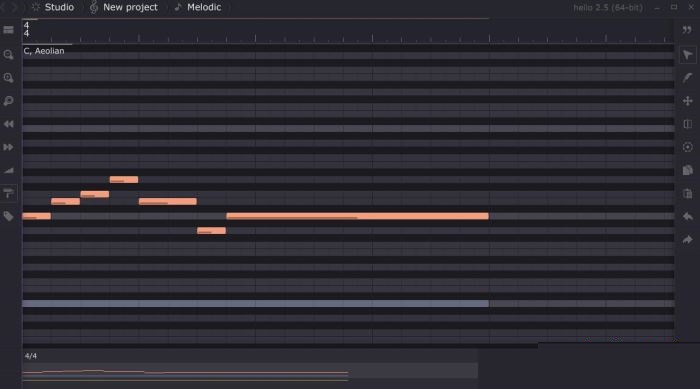Select the lowest short orange note
The height and width of the screenshot is (389, 700).
(211, 230)
